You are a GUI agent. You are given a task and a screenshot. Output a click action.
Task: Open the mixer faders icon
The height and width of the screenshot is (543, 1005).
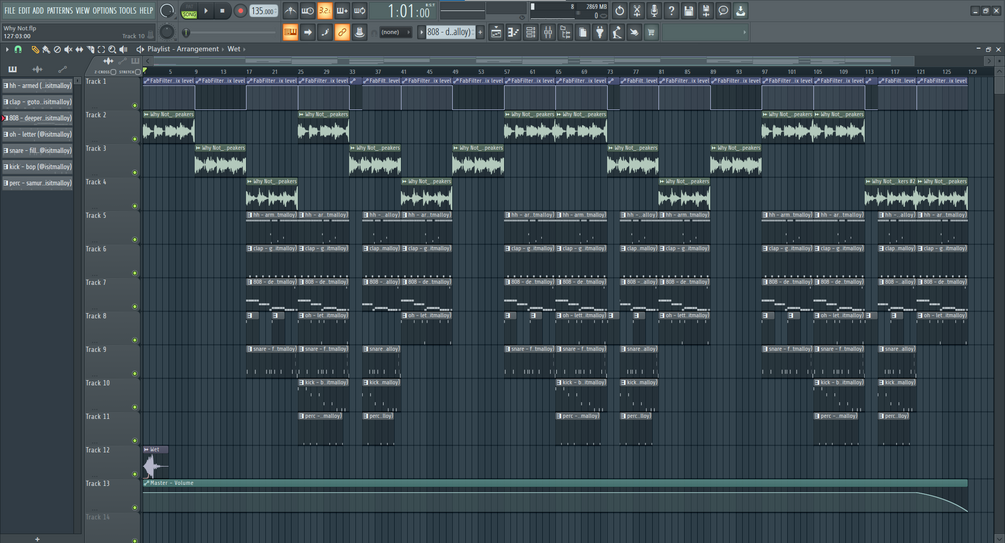point(548,32)
